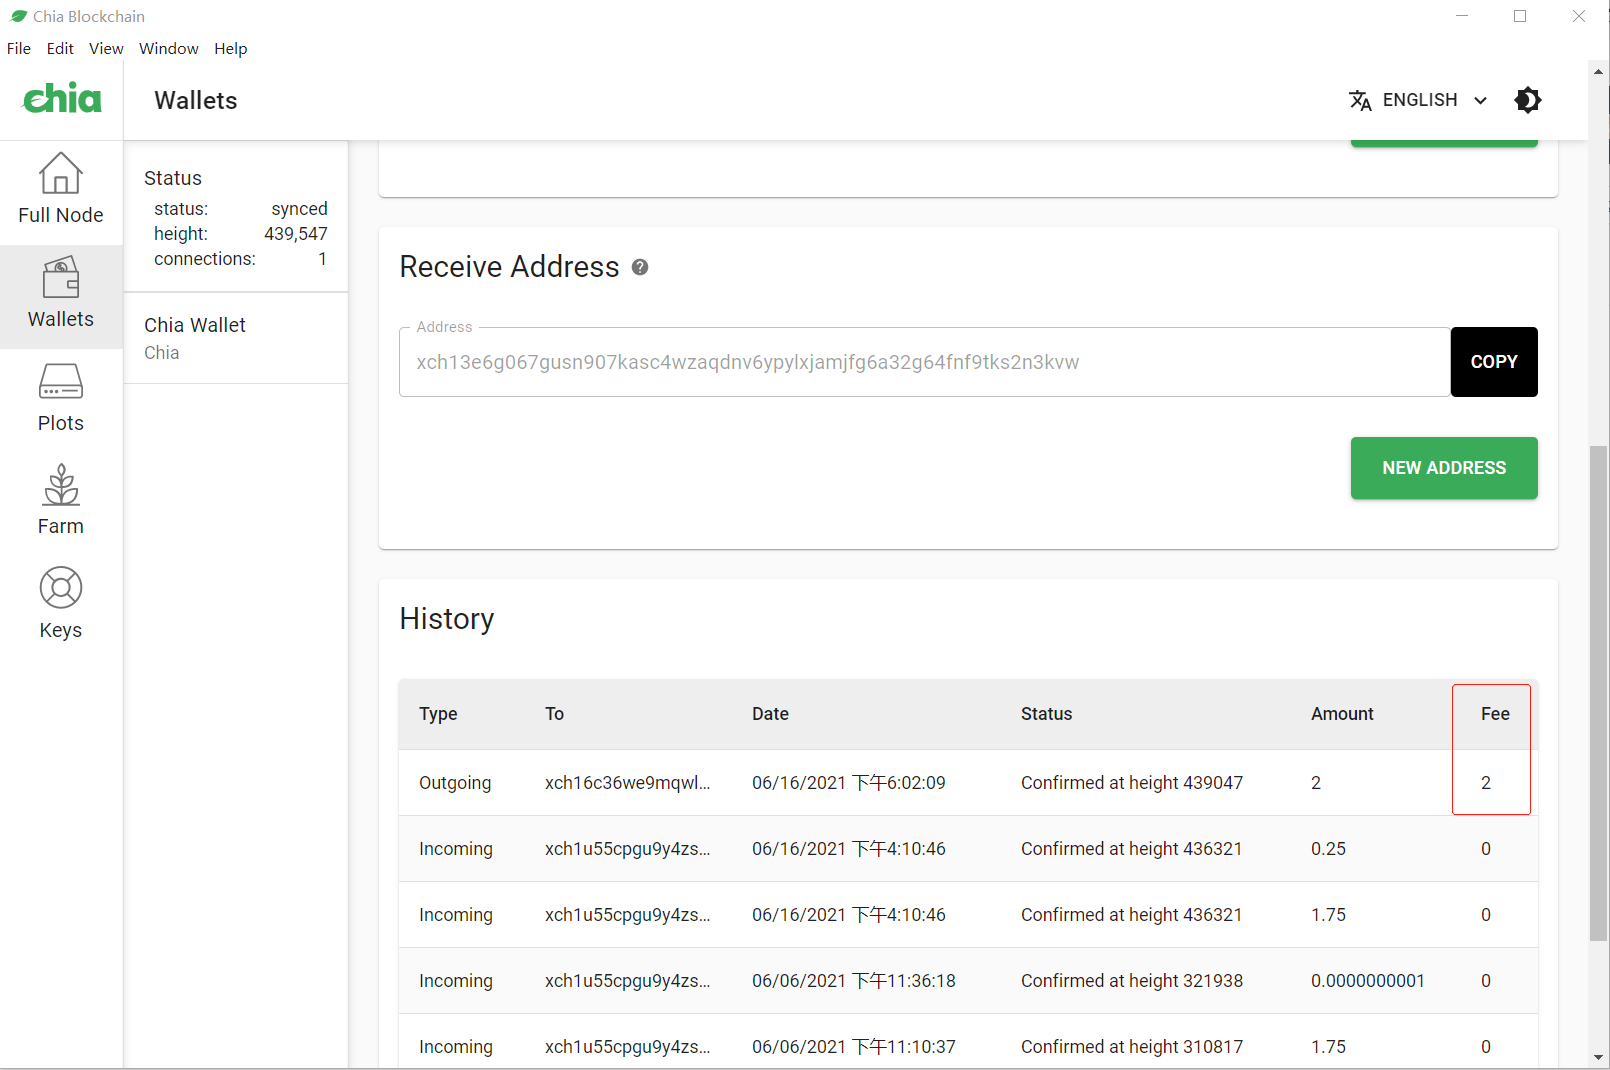The width and height of the screenshot is (1610, 1070).
Task: Click the synced status value
Action: 299,209
